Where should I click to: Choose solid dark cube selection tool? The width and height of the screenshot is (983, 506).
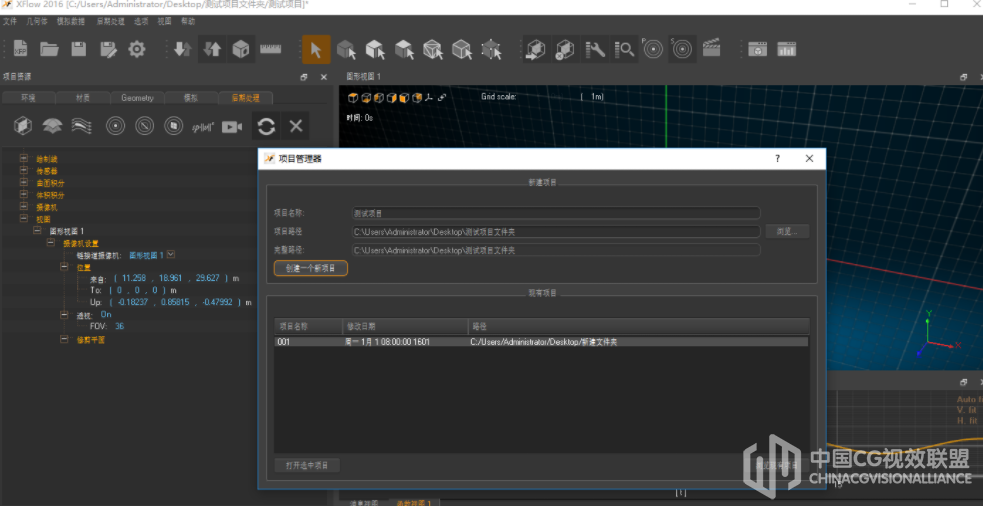[x=346, y=50]
